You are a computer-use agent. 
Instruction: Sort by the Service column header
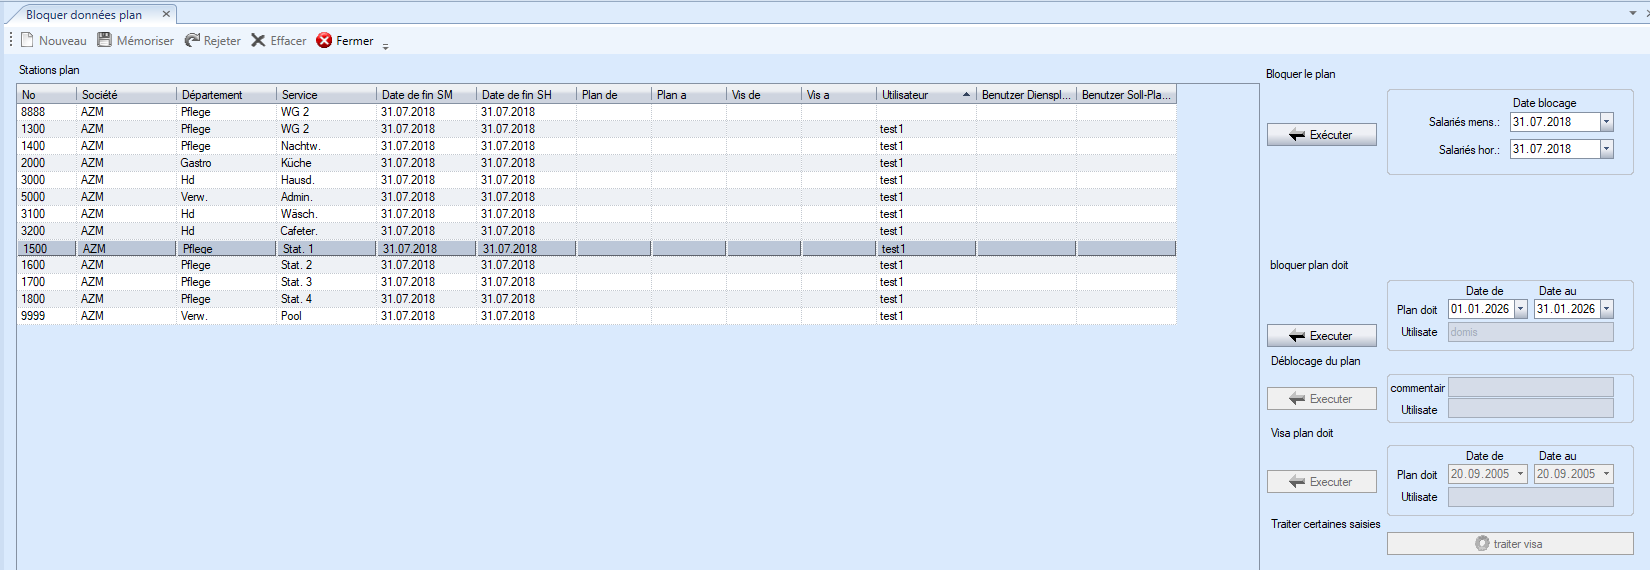coord(327,95)
